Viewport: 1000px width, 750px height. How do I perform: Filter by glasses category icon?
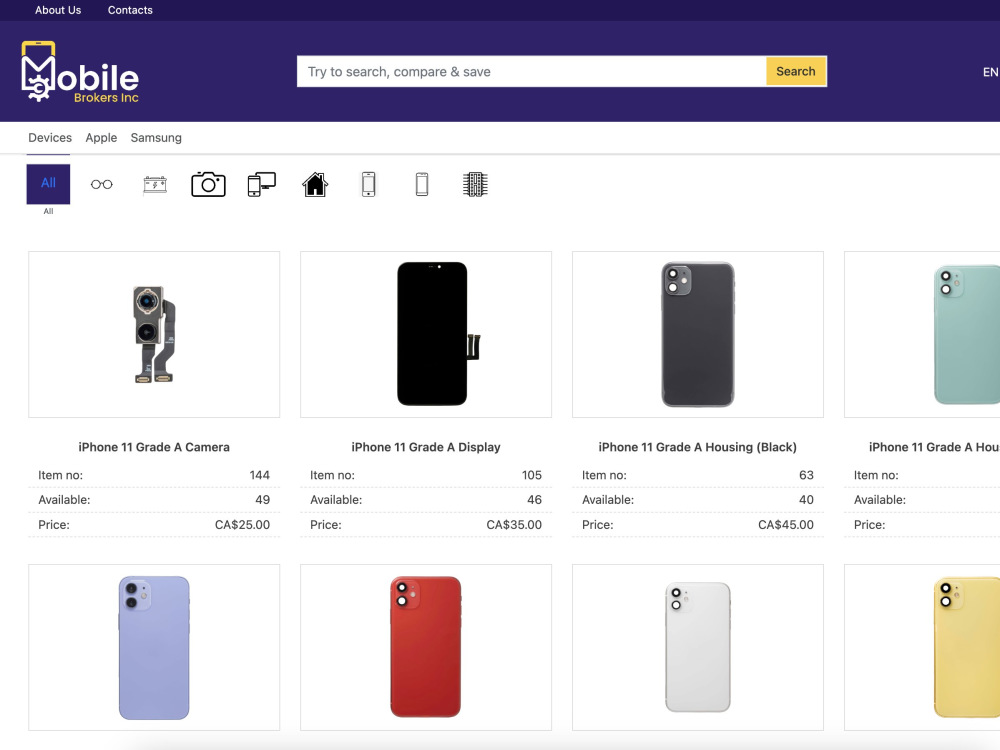pos(101,184)
